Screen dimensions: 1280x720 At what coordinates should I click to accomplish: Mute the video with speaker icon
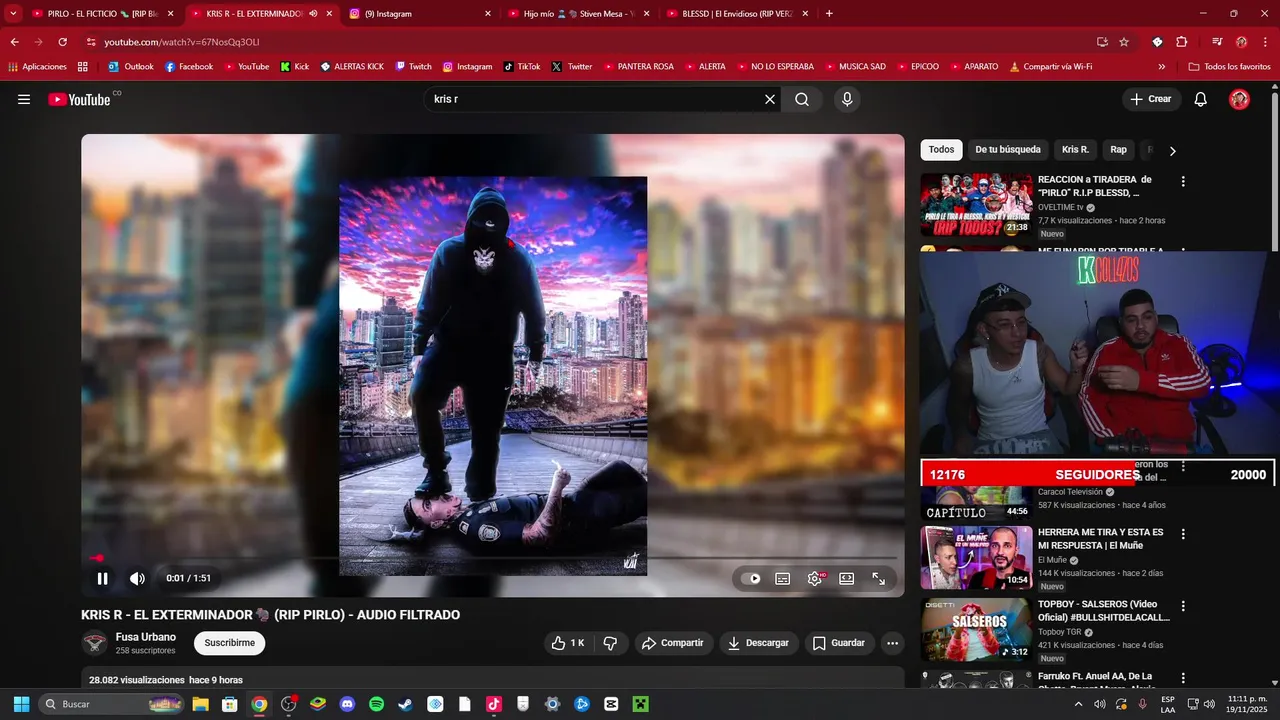click(137, 578)
